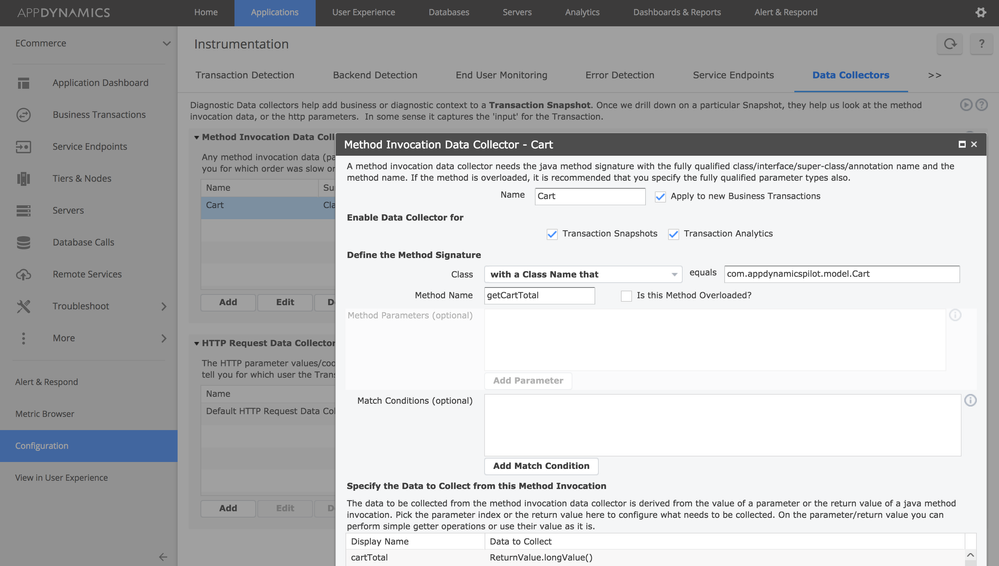Switch to Error Detection tab
Image resolution: width=999 pixels, height=566 pixels.
pyautogui.click(x=620, y=75)
